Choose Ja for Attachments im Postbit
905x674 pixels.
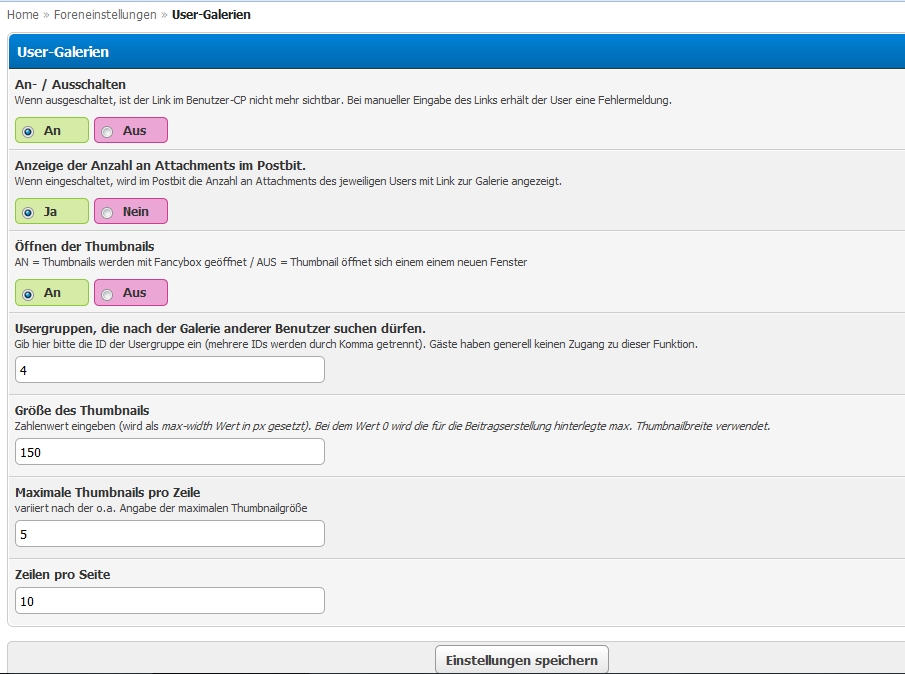(x=52, y=211)
